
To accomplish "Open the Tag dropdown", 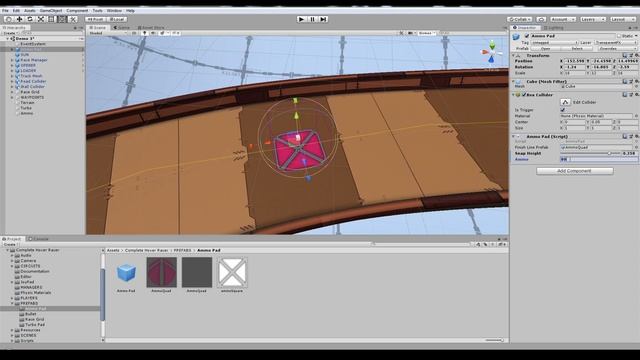I will pos(555,42).
